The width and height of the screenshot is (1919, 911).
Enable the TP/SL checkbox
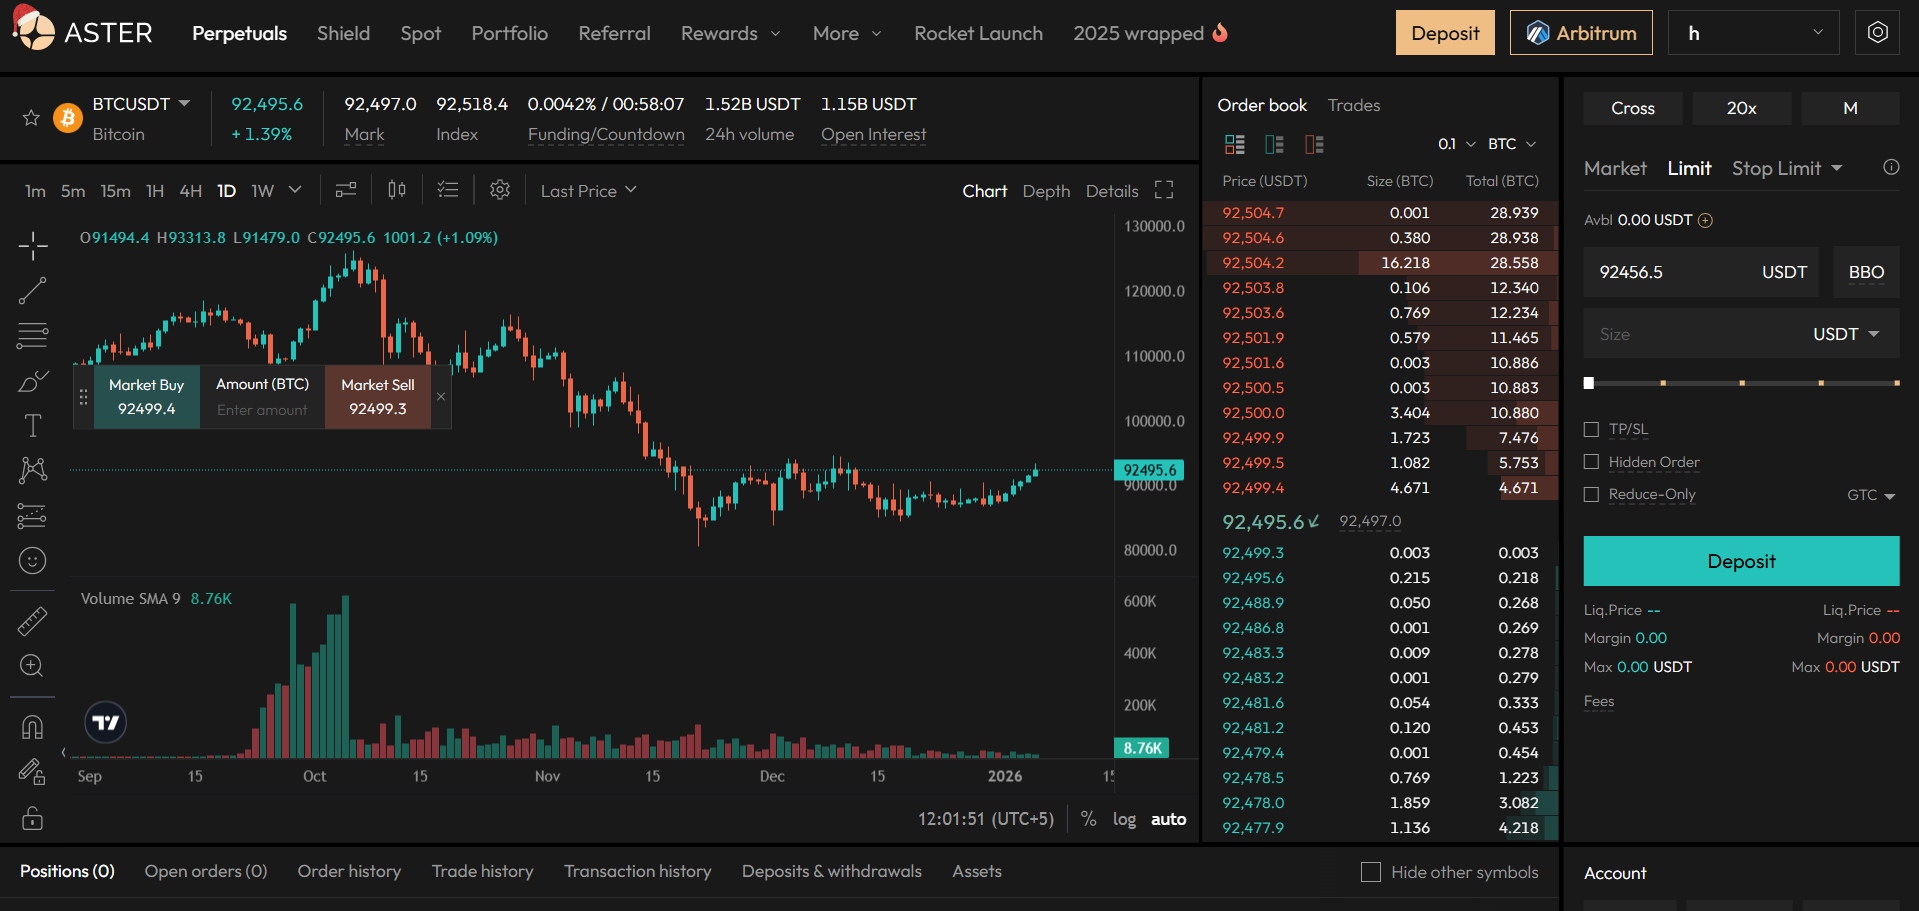click(x=1592, y=430)
